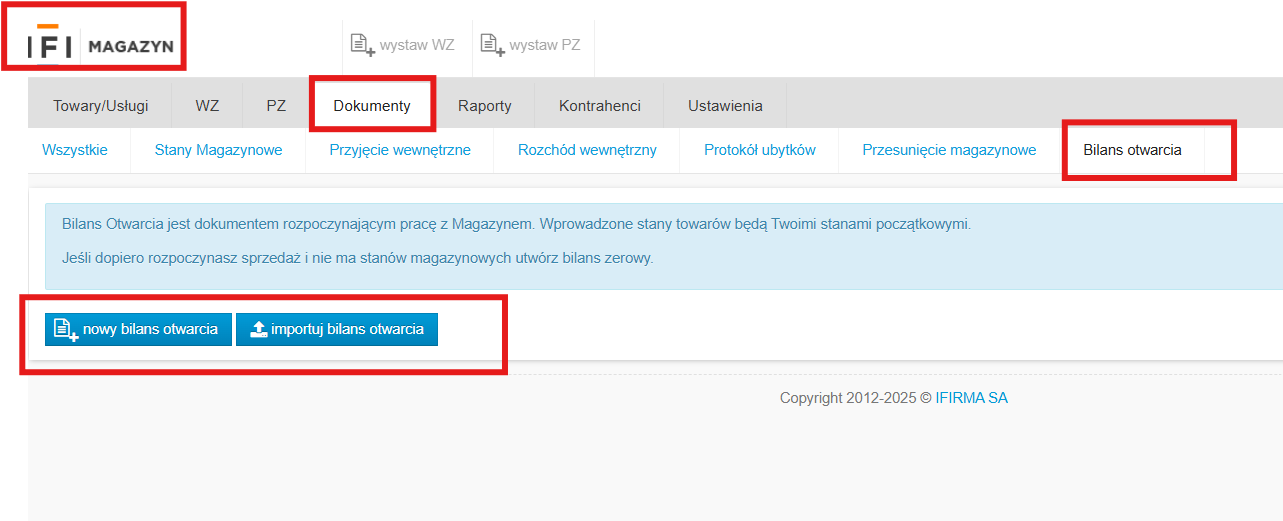Open the Przyjęcie wewnętrzne subtab
1283x521 pixels.
pyautogui.click(x=400, y=150)
